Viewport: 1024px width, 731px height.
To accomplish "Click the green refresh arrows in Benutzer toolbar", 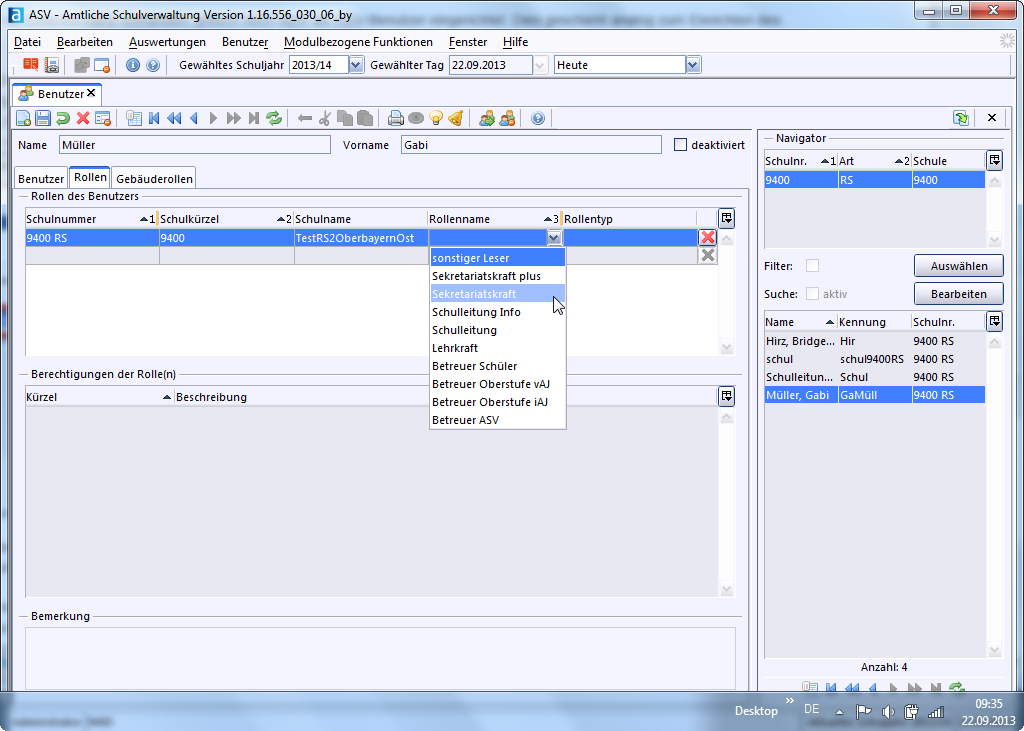I will point(274,118).
